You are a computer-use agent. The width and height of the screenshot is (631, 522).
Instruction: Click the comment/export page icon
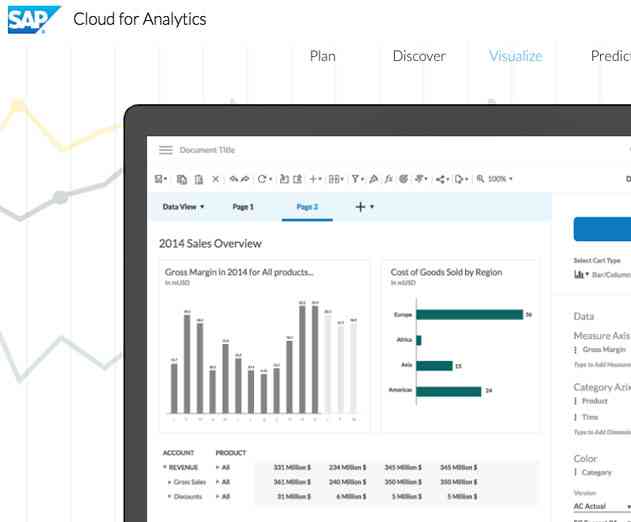click(x=459, y=180)
